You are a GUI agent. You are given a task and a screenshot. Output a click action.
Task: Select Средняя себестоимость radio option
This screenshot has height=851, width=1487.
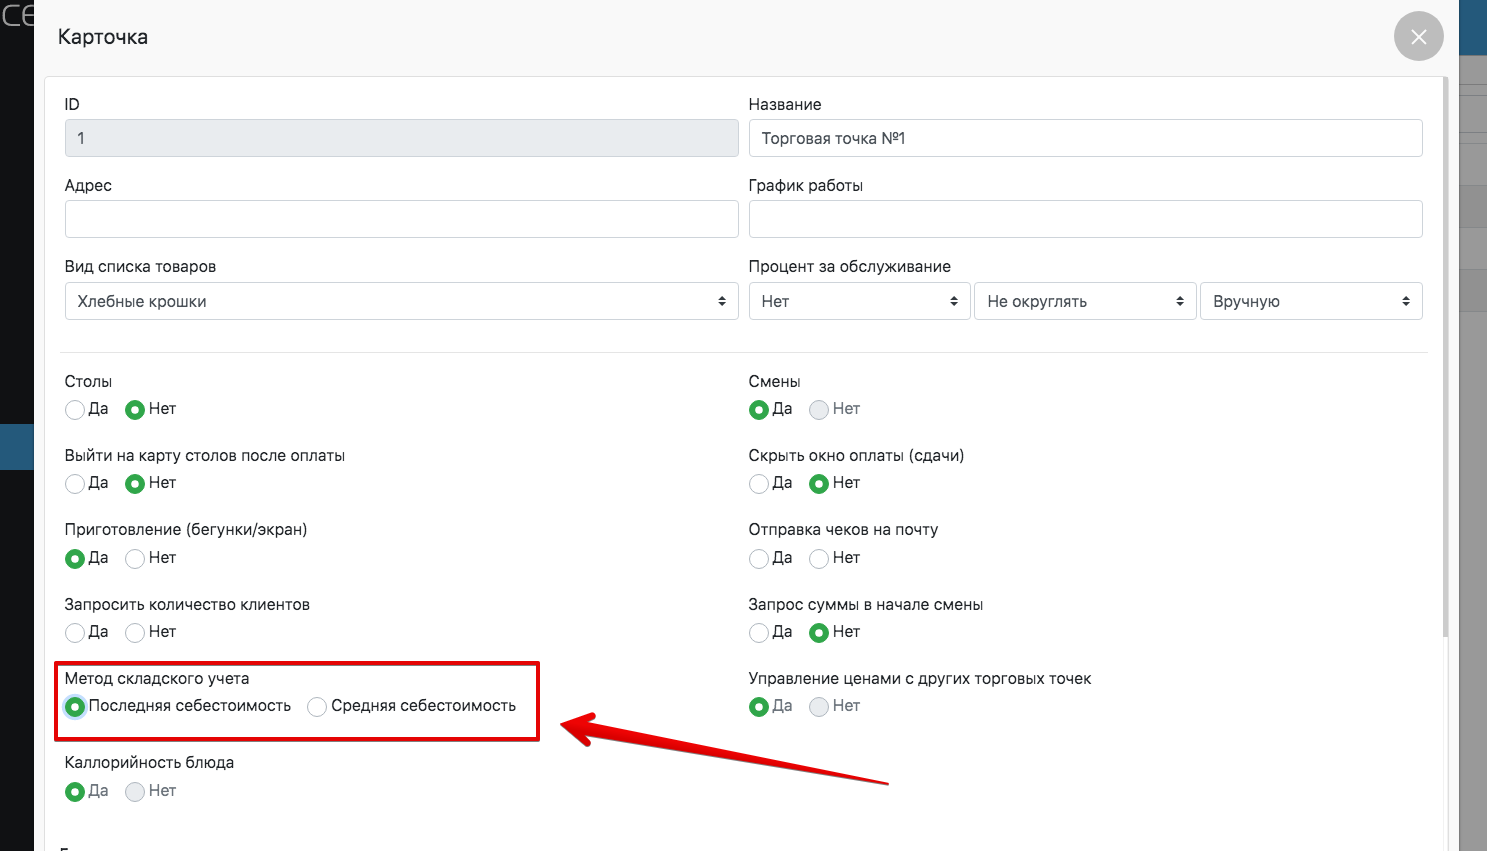point(317,707)
